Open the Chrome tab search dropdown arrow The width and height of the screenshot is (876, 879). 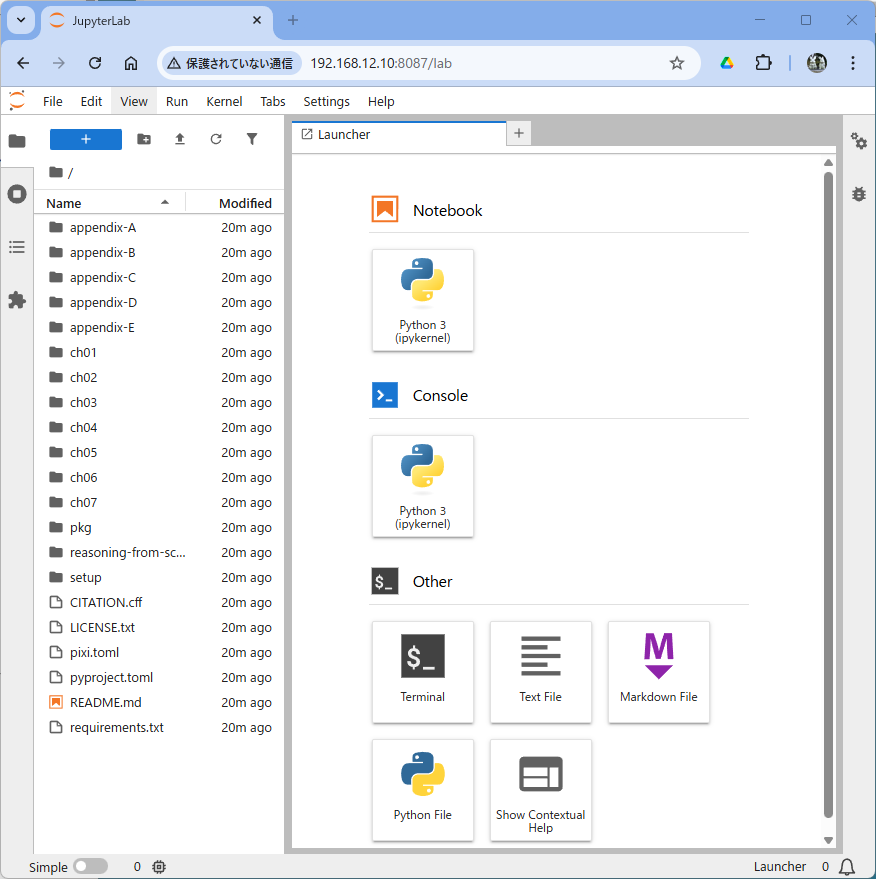point(20,20)
